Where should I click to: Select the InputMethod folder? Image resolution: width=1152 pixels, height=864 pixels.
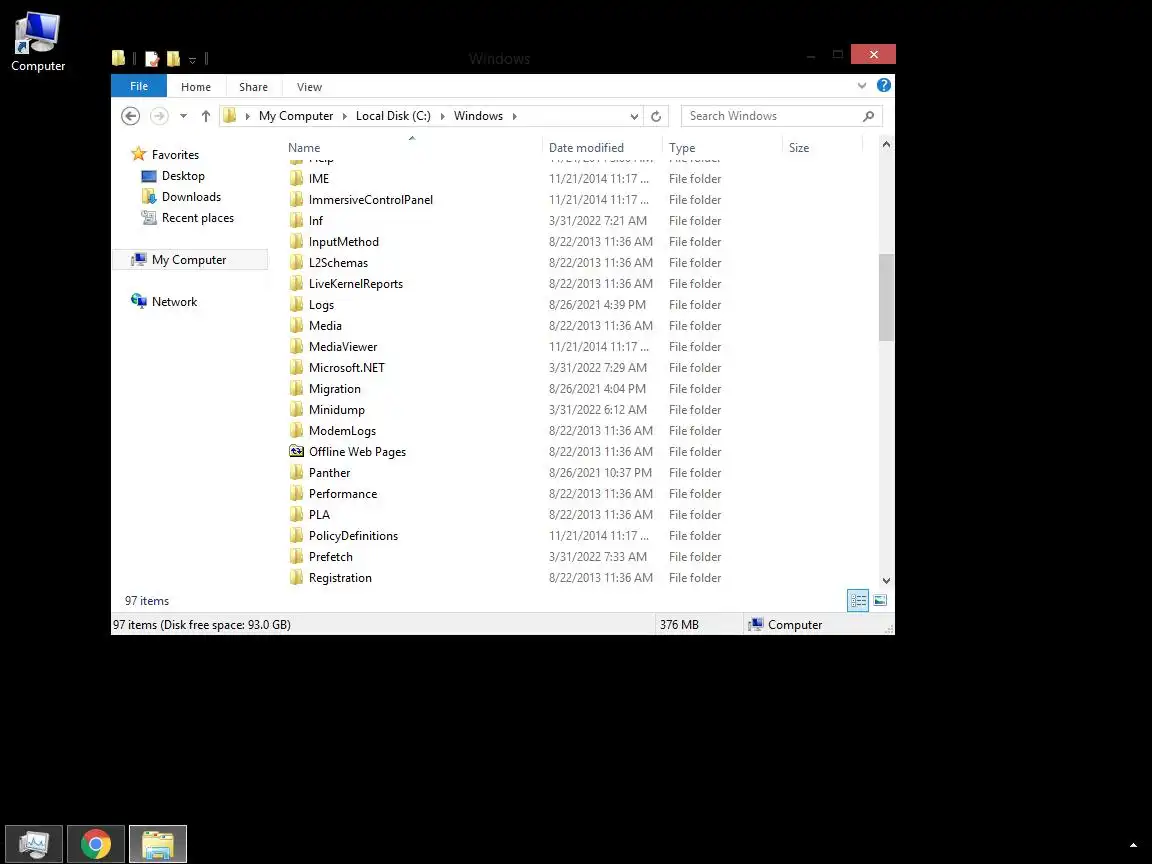pos(343,242)
